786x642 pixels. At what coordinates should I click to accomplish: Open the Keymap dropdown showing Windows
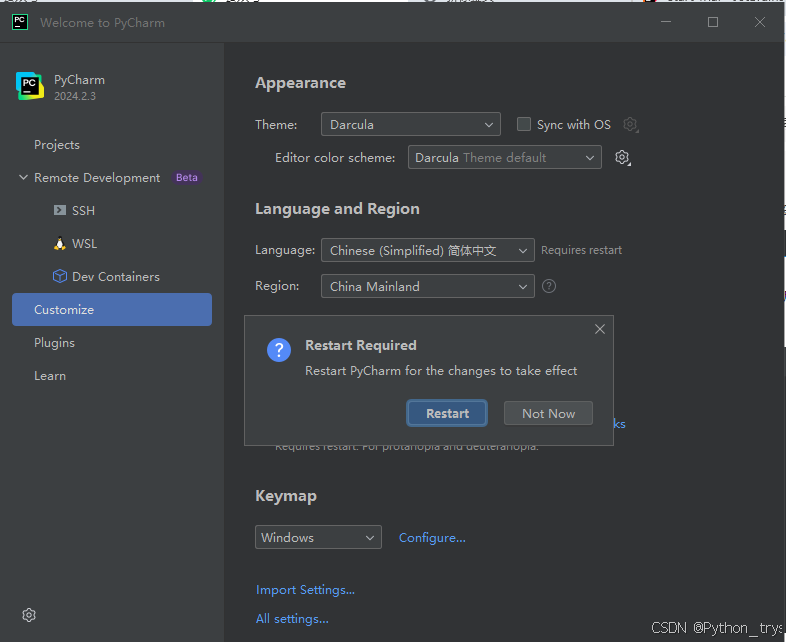click(318, 537)
